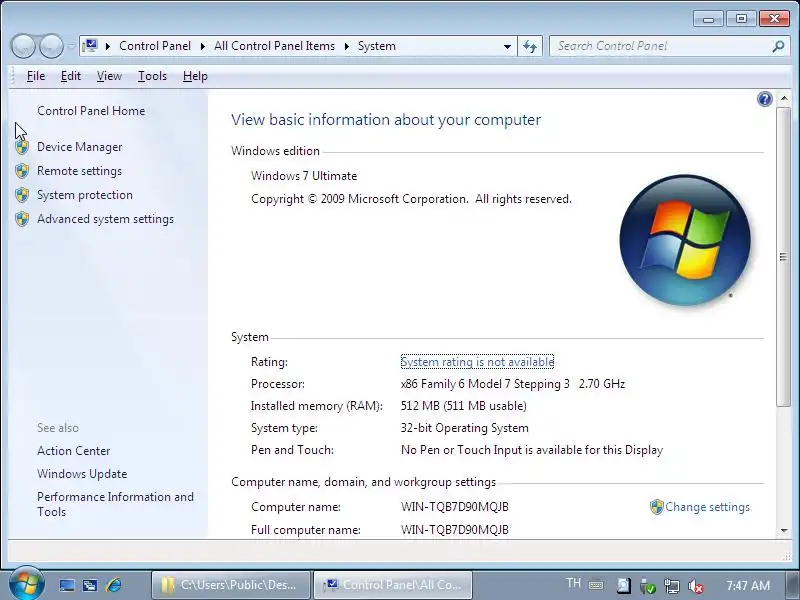Click Change settings for computer name
Screen dimensions: 800x600
(x=707, y=507)
